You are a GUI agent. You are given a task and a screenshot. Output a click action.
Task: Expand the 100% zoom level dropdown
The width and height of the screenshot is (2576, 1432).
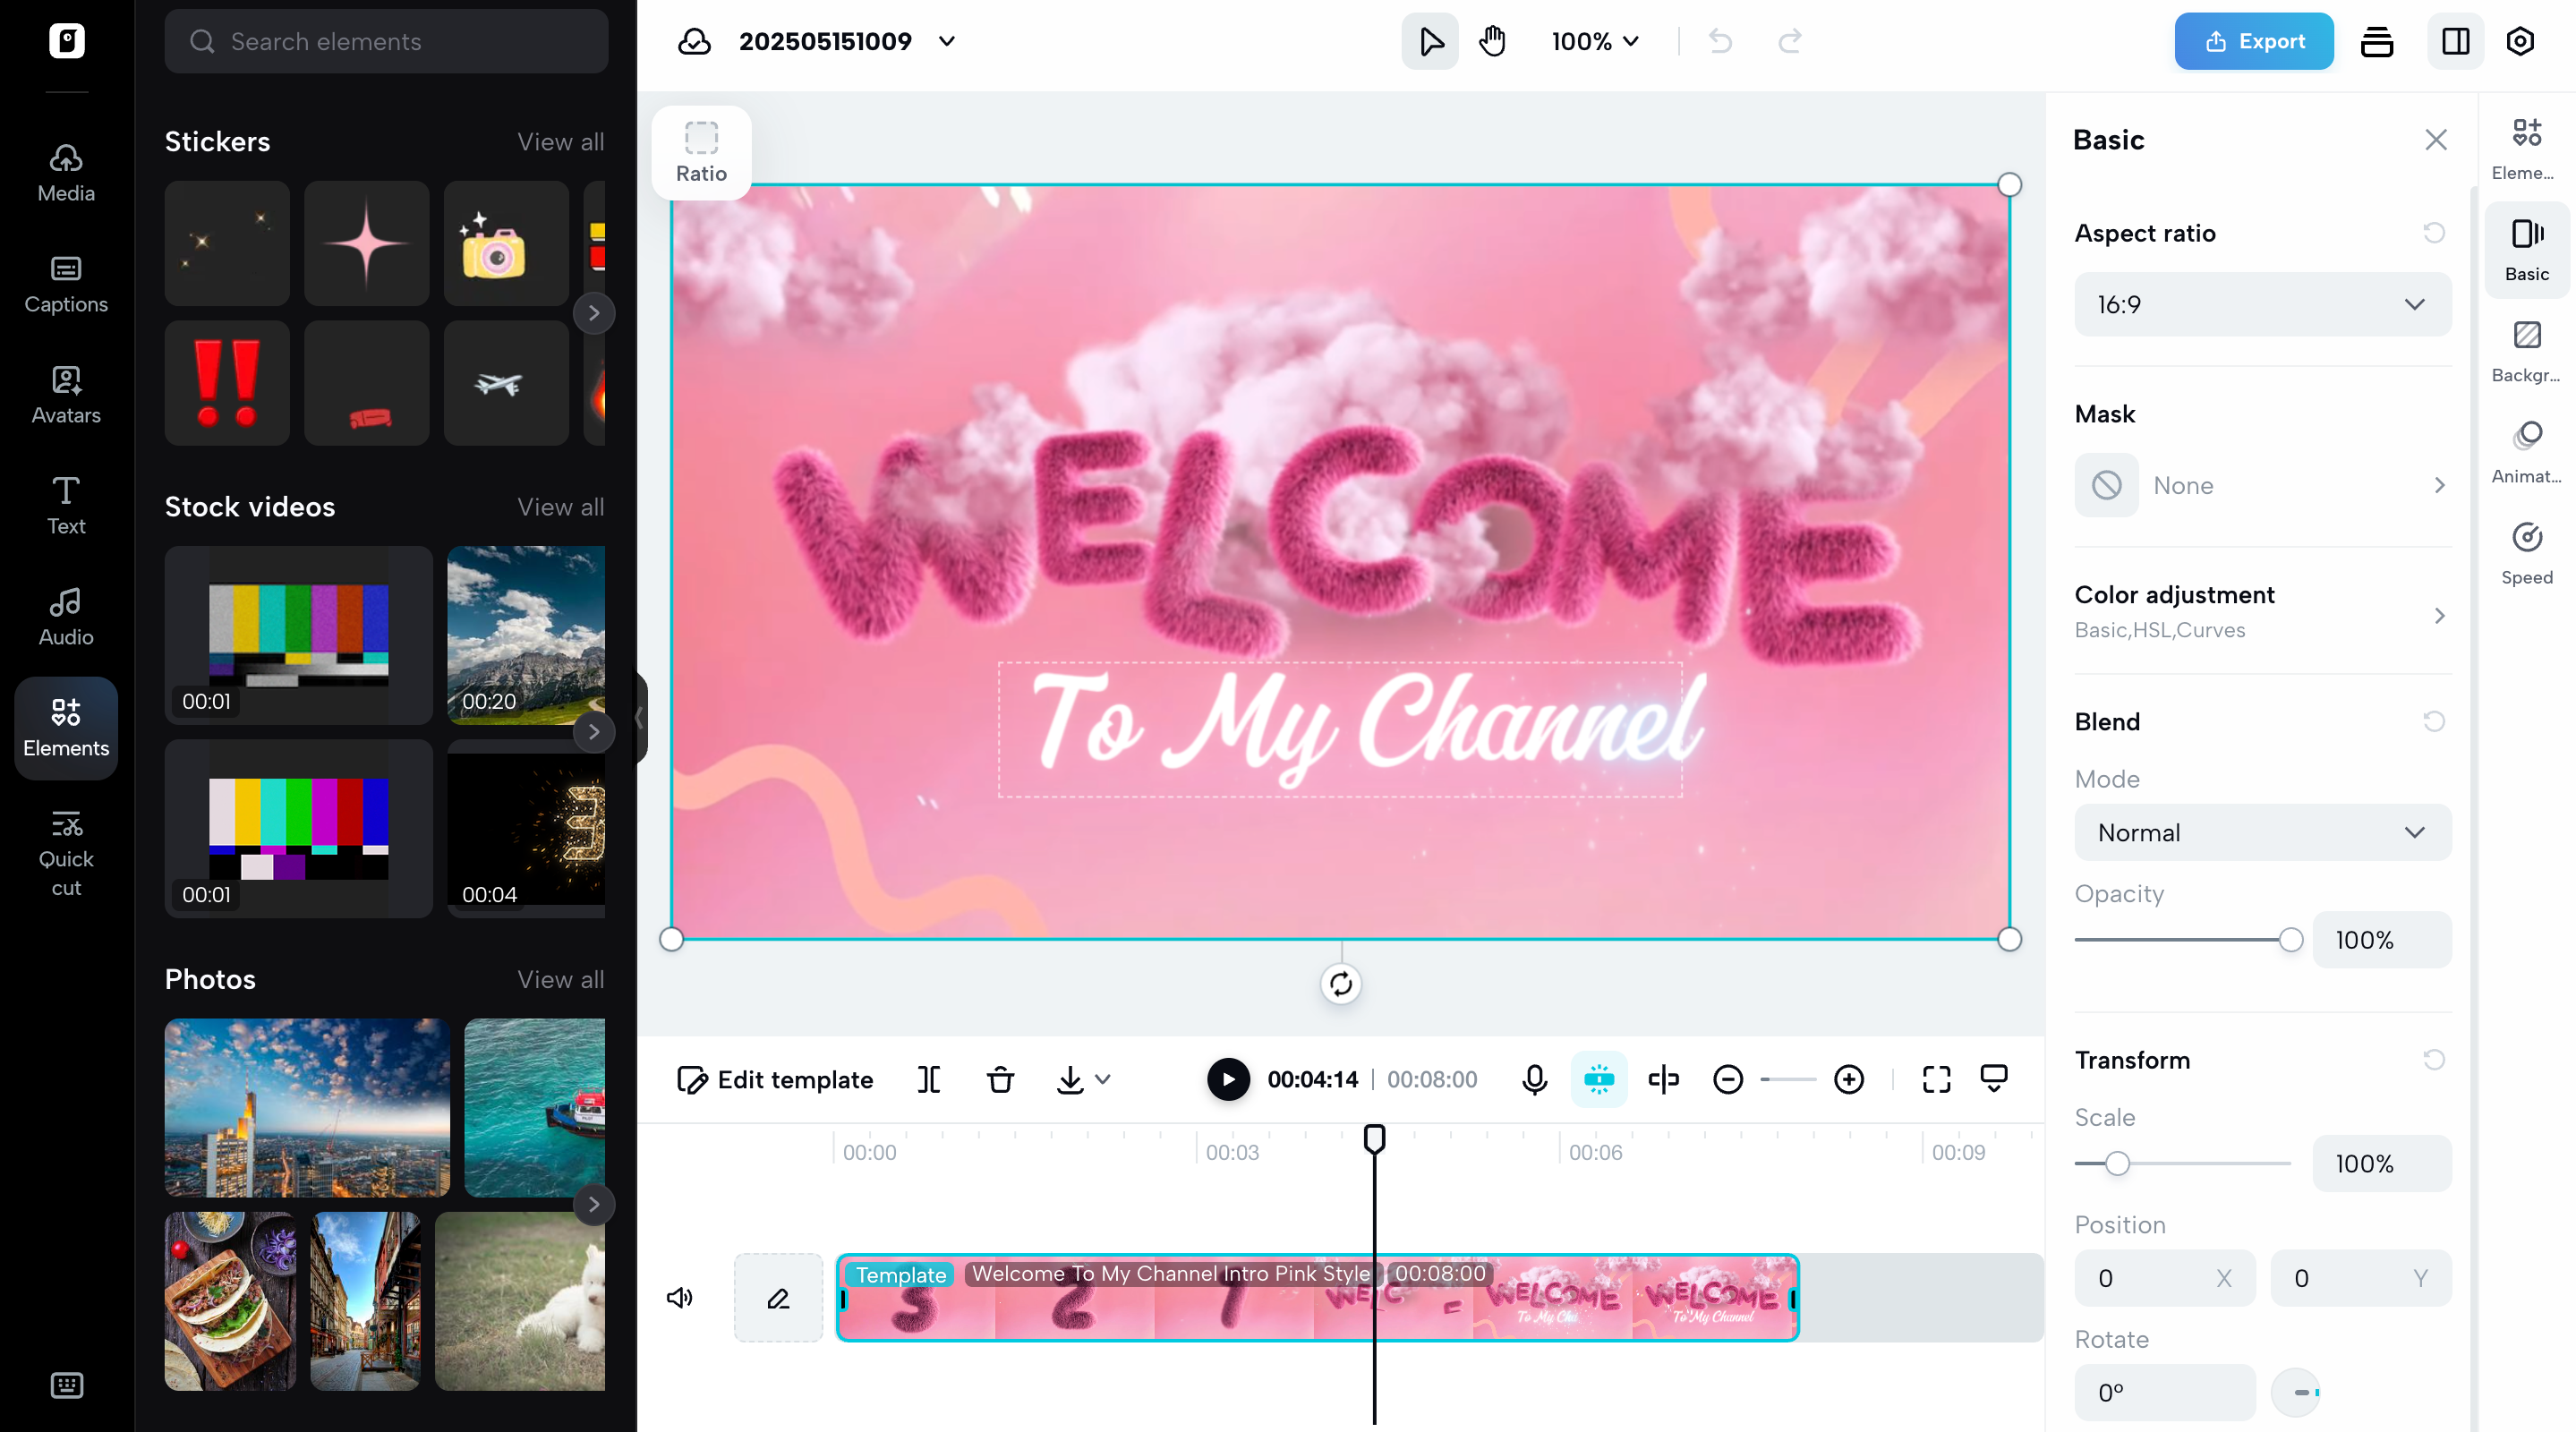1595,41
